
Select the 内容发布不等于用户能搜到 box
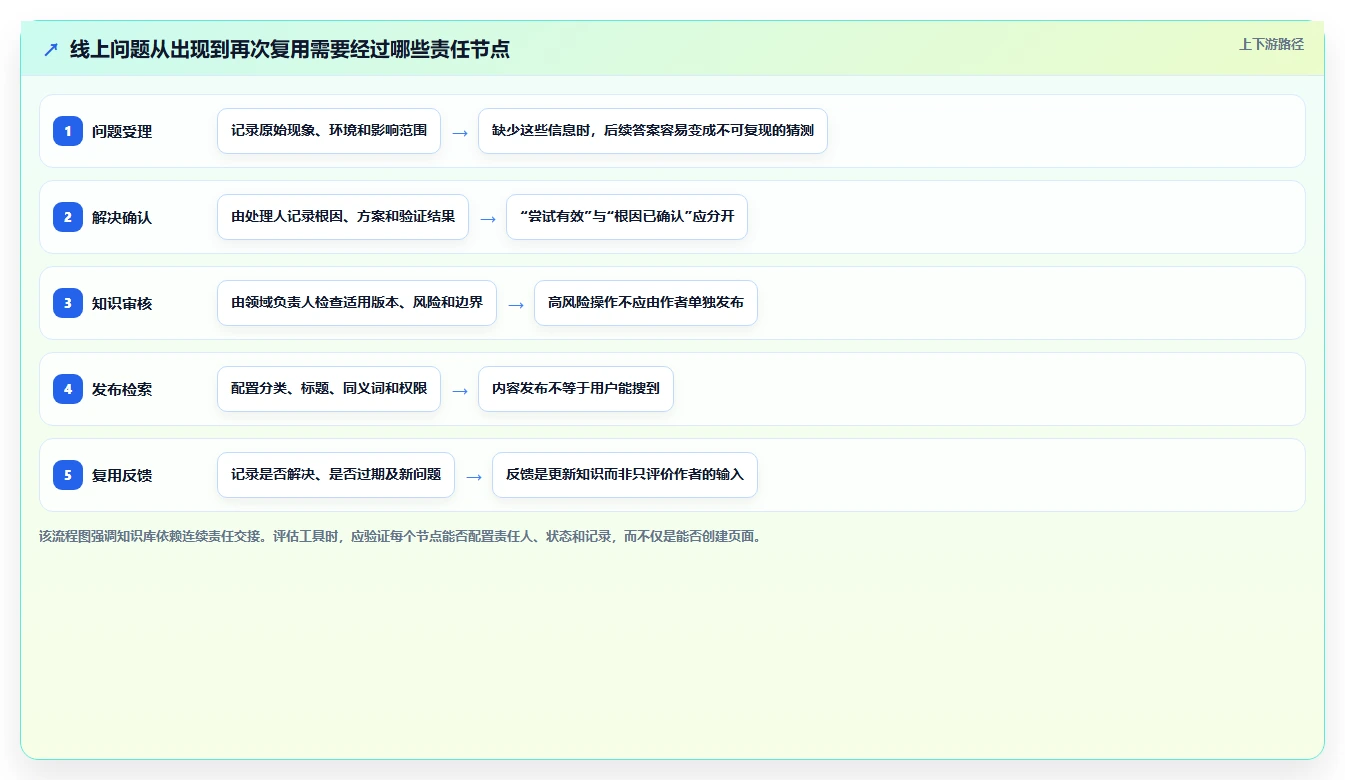(x=576, y=389)
